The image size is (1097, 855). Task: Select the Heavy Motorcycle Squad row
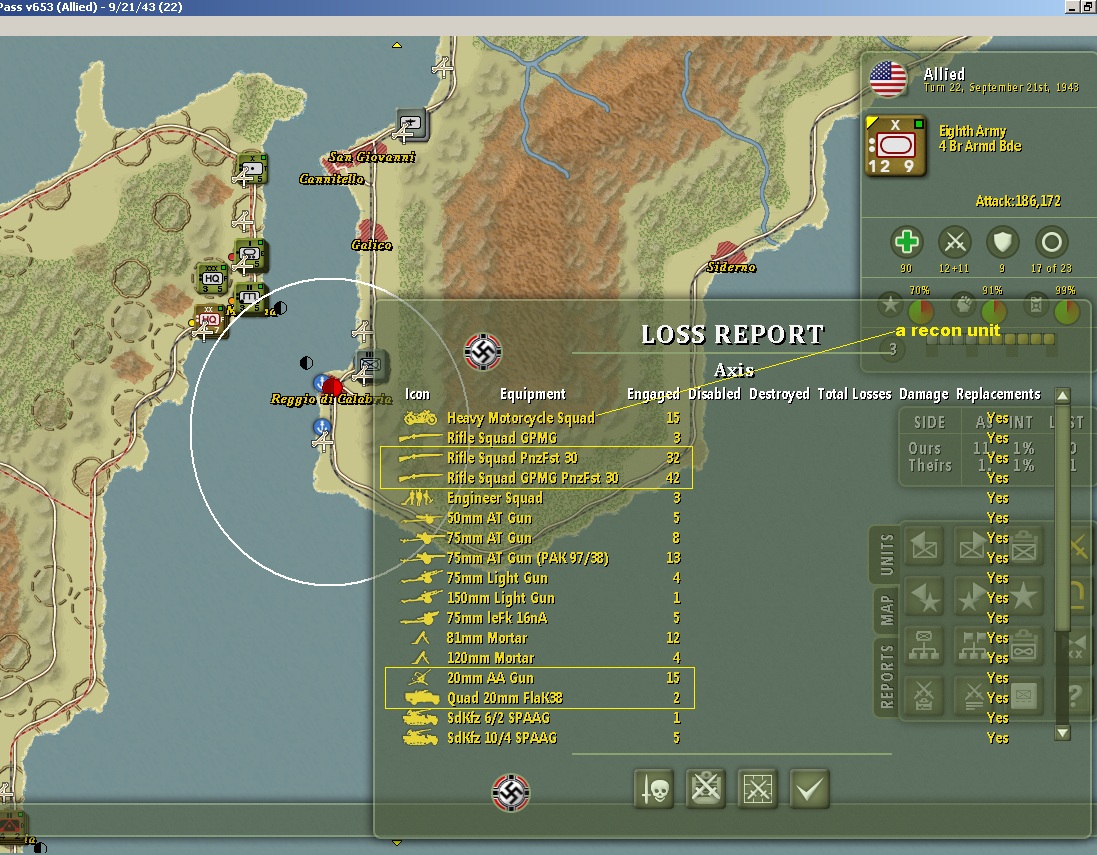pyautogui.click(x=707, y=418)
